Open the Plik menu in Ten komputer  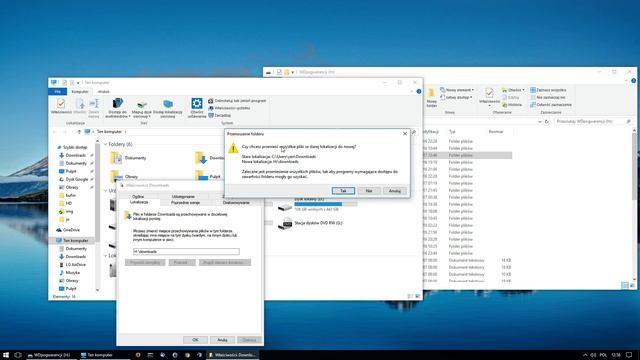[58, 92]
